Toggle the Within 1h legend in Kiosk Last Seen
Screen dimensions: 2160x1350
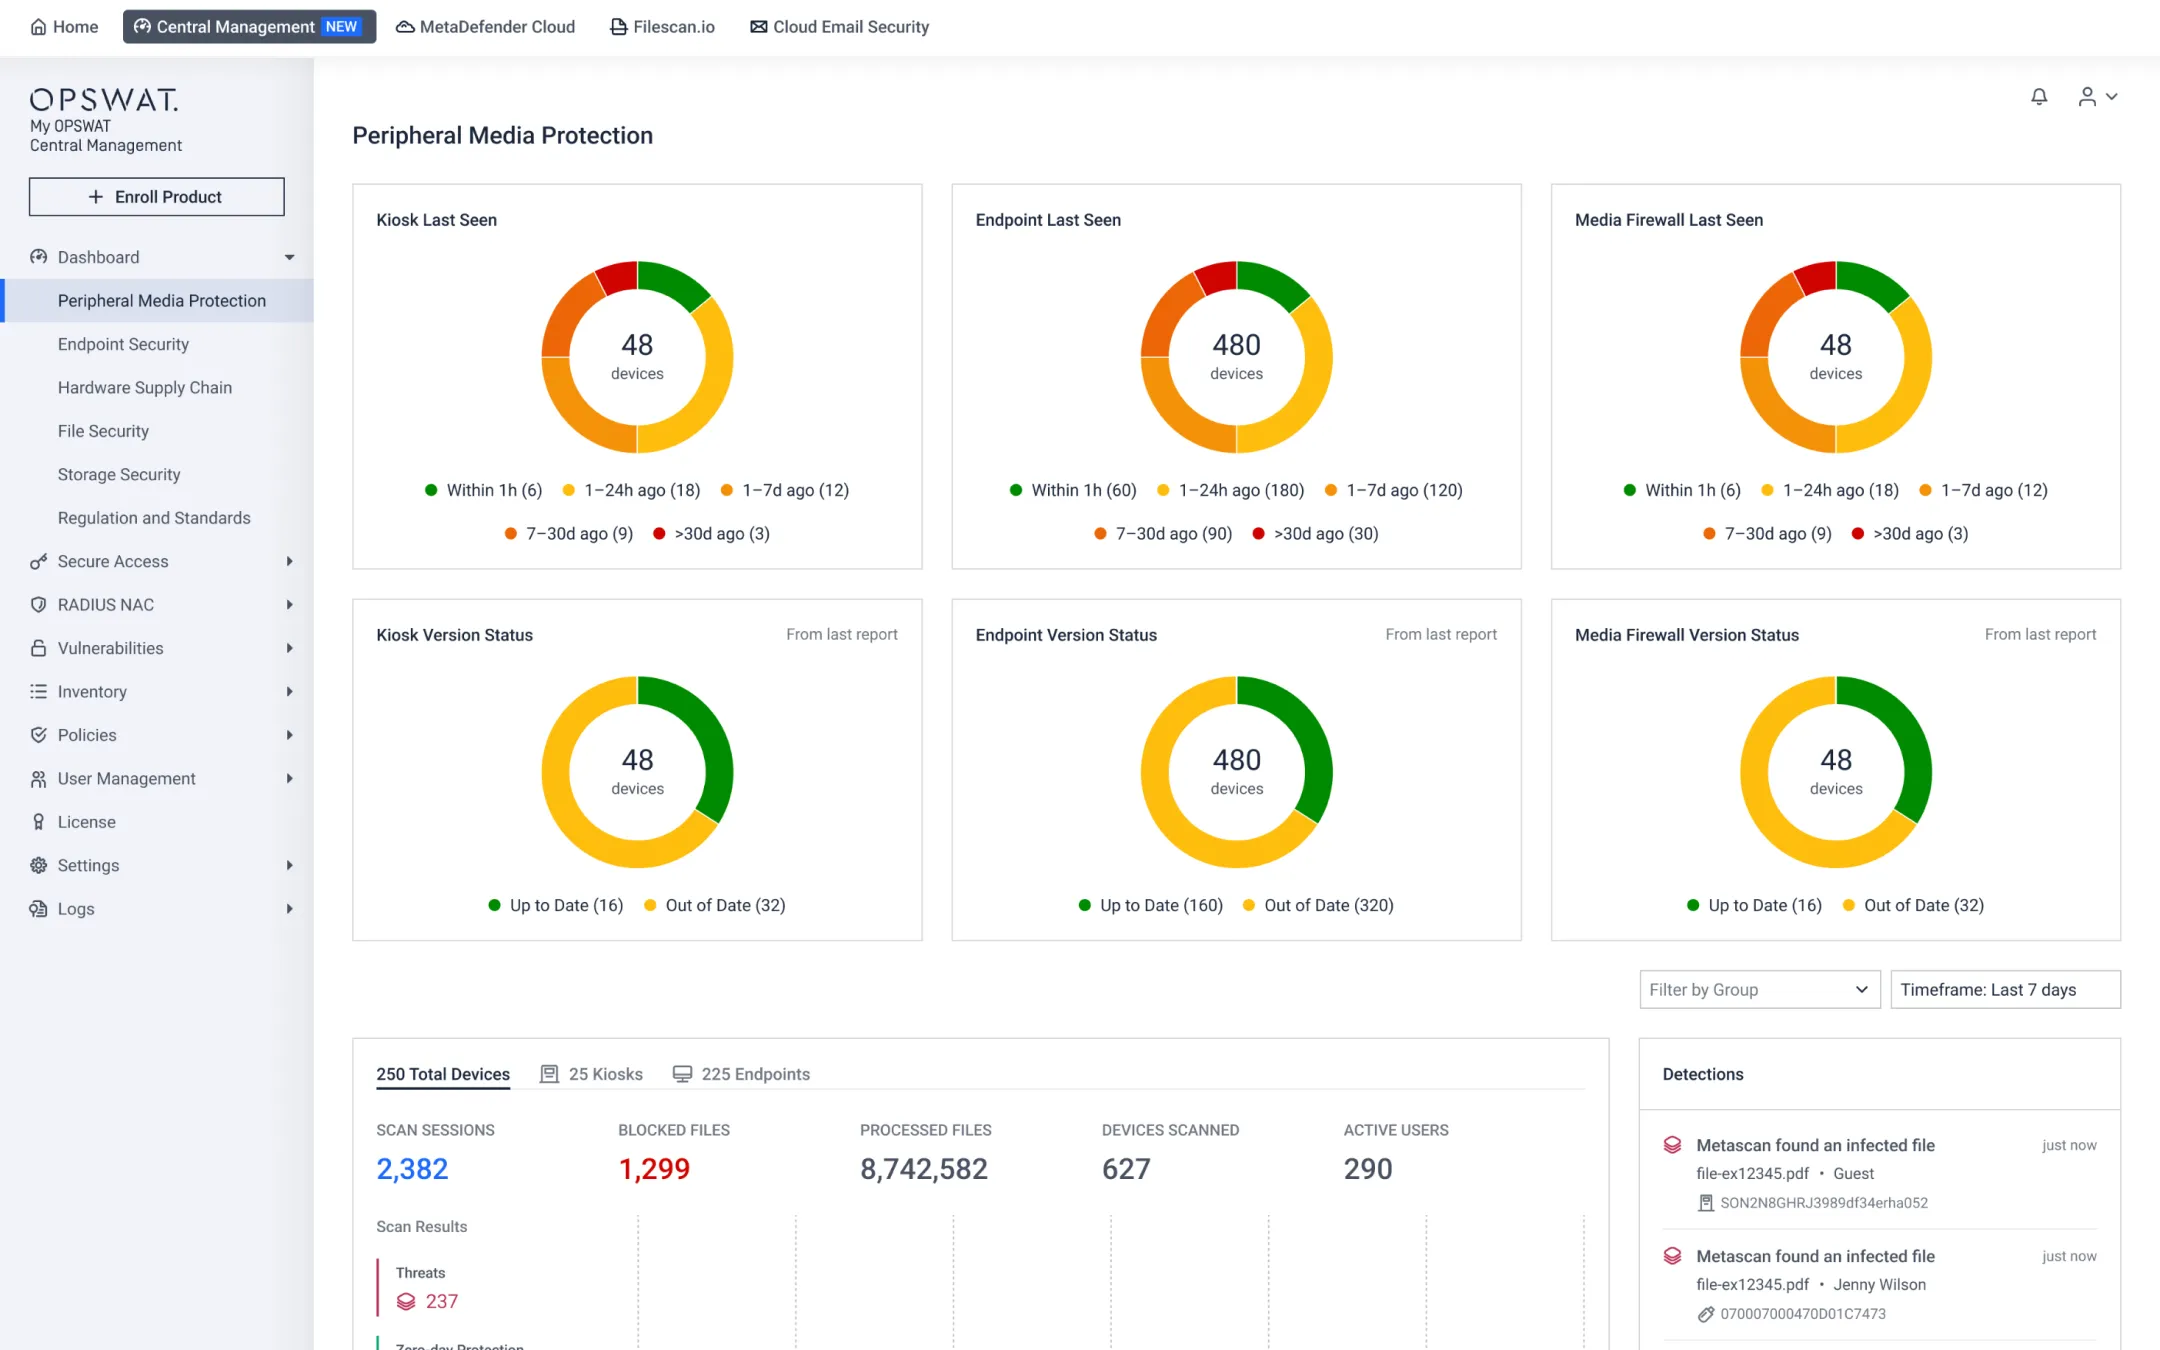tap(484, 490)
